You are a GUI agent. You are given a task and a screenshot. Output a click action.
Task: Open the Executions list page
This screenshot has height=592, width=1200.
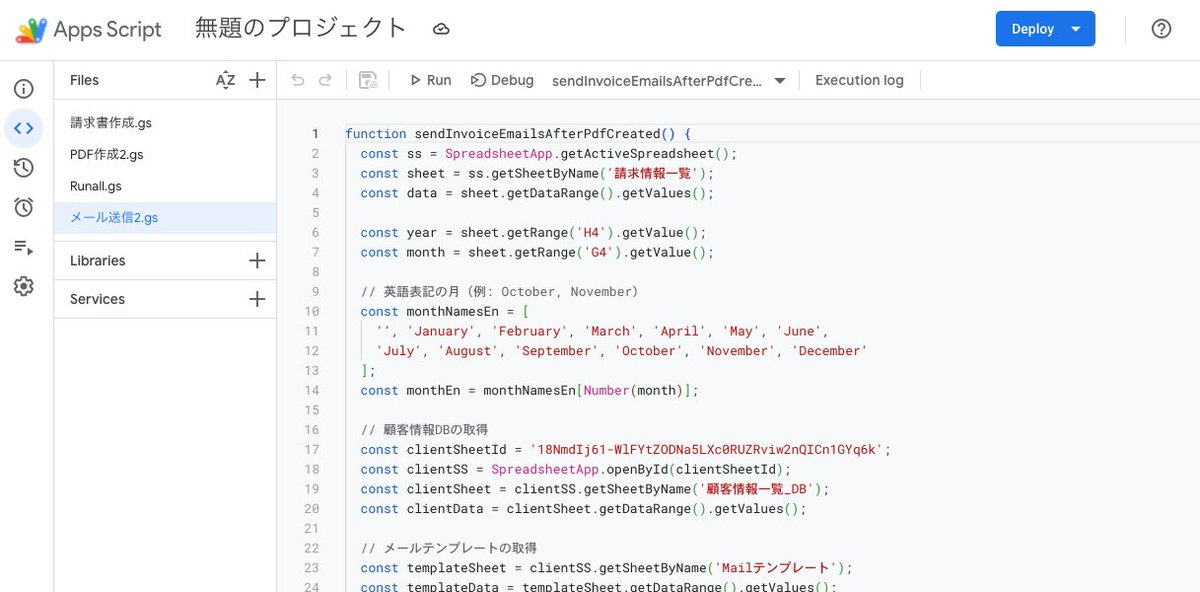point(23,247)
